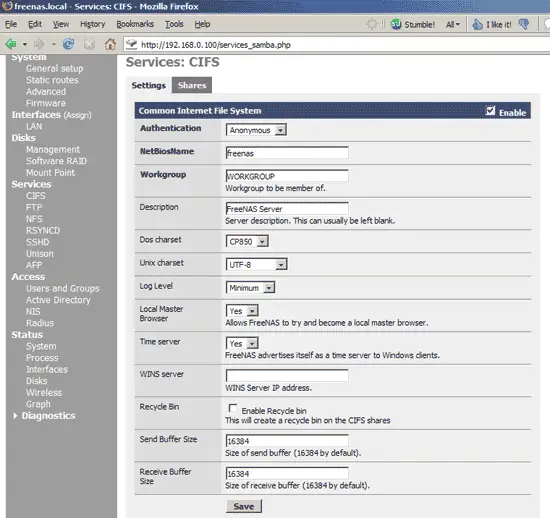Click the address bar URL field
The height and width of the screenshot is (518, 550).
(337, 45)
